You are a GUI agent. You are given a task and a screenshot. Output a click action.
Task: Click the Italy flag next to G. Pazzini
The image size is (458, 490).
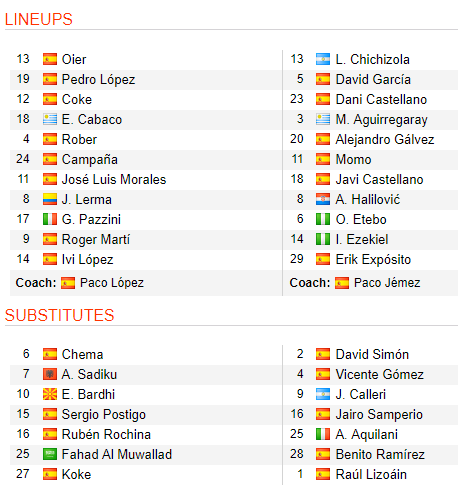click(50, 219)
